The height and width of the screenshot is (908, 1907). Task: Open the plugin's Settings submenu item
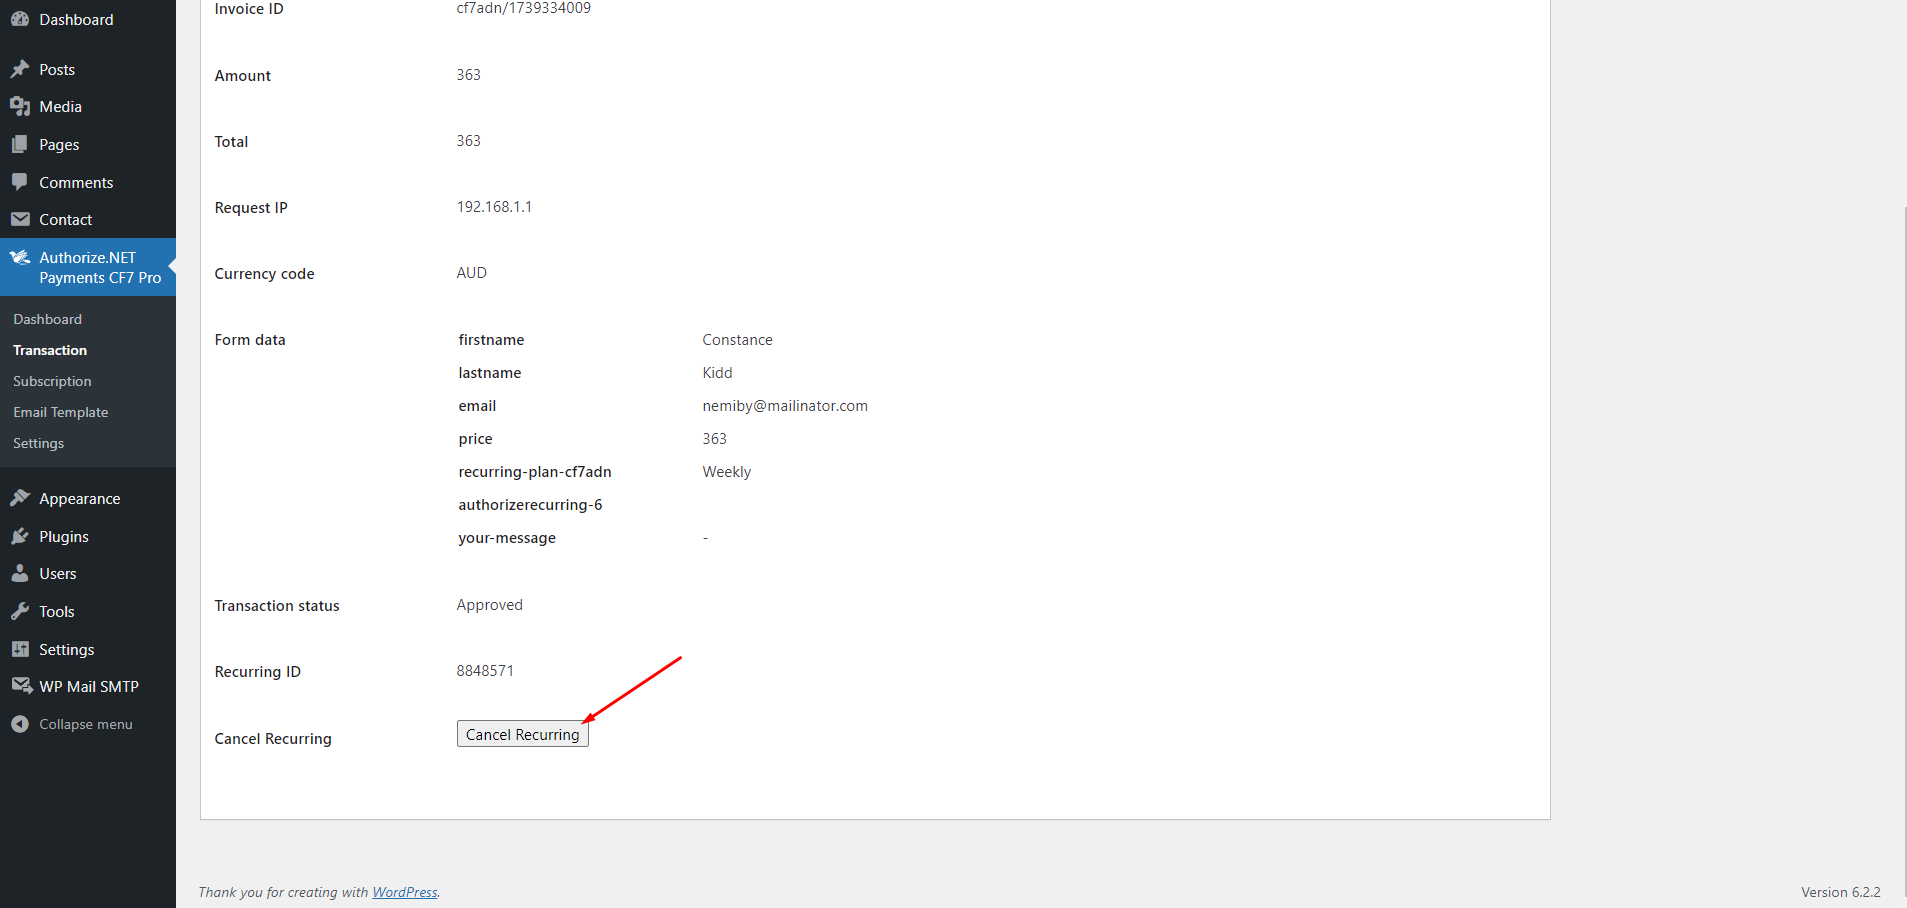(x=38, y=443)
